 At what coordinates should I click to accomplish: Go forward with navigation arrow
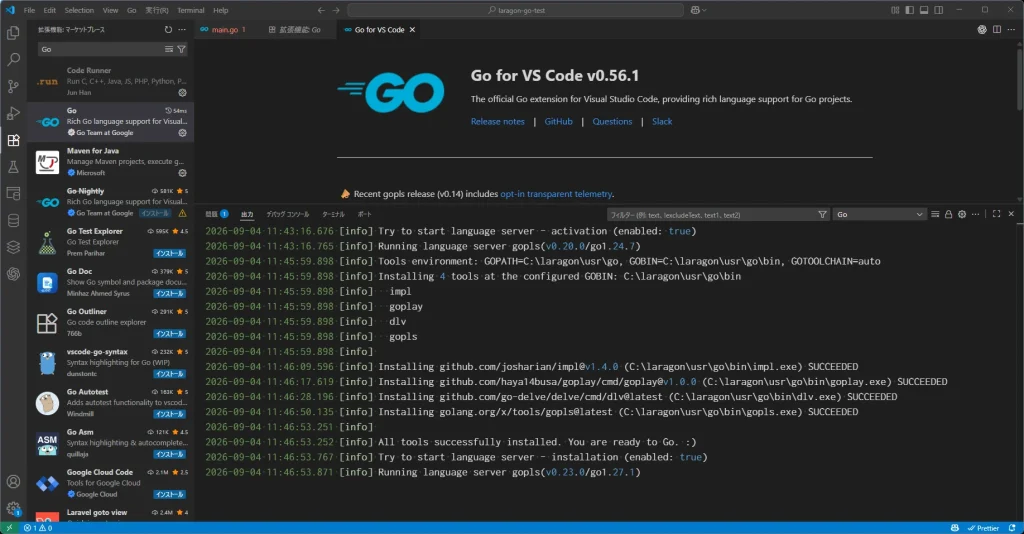336,10
